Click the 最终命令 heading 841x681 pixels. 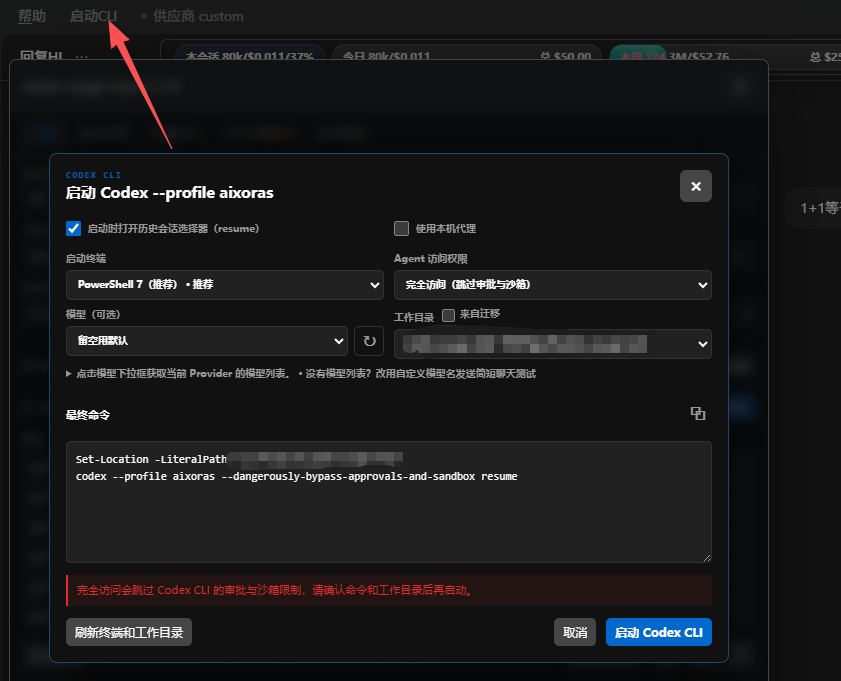[88, 415]
